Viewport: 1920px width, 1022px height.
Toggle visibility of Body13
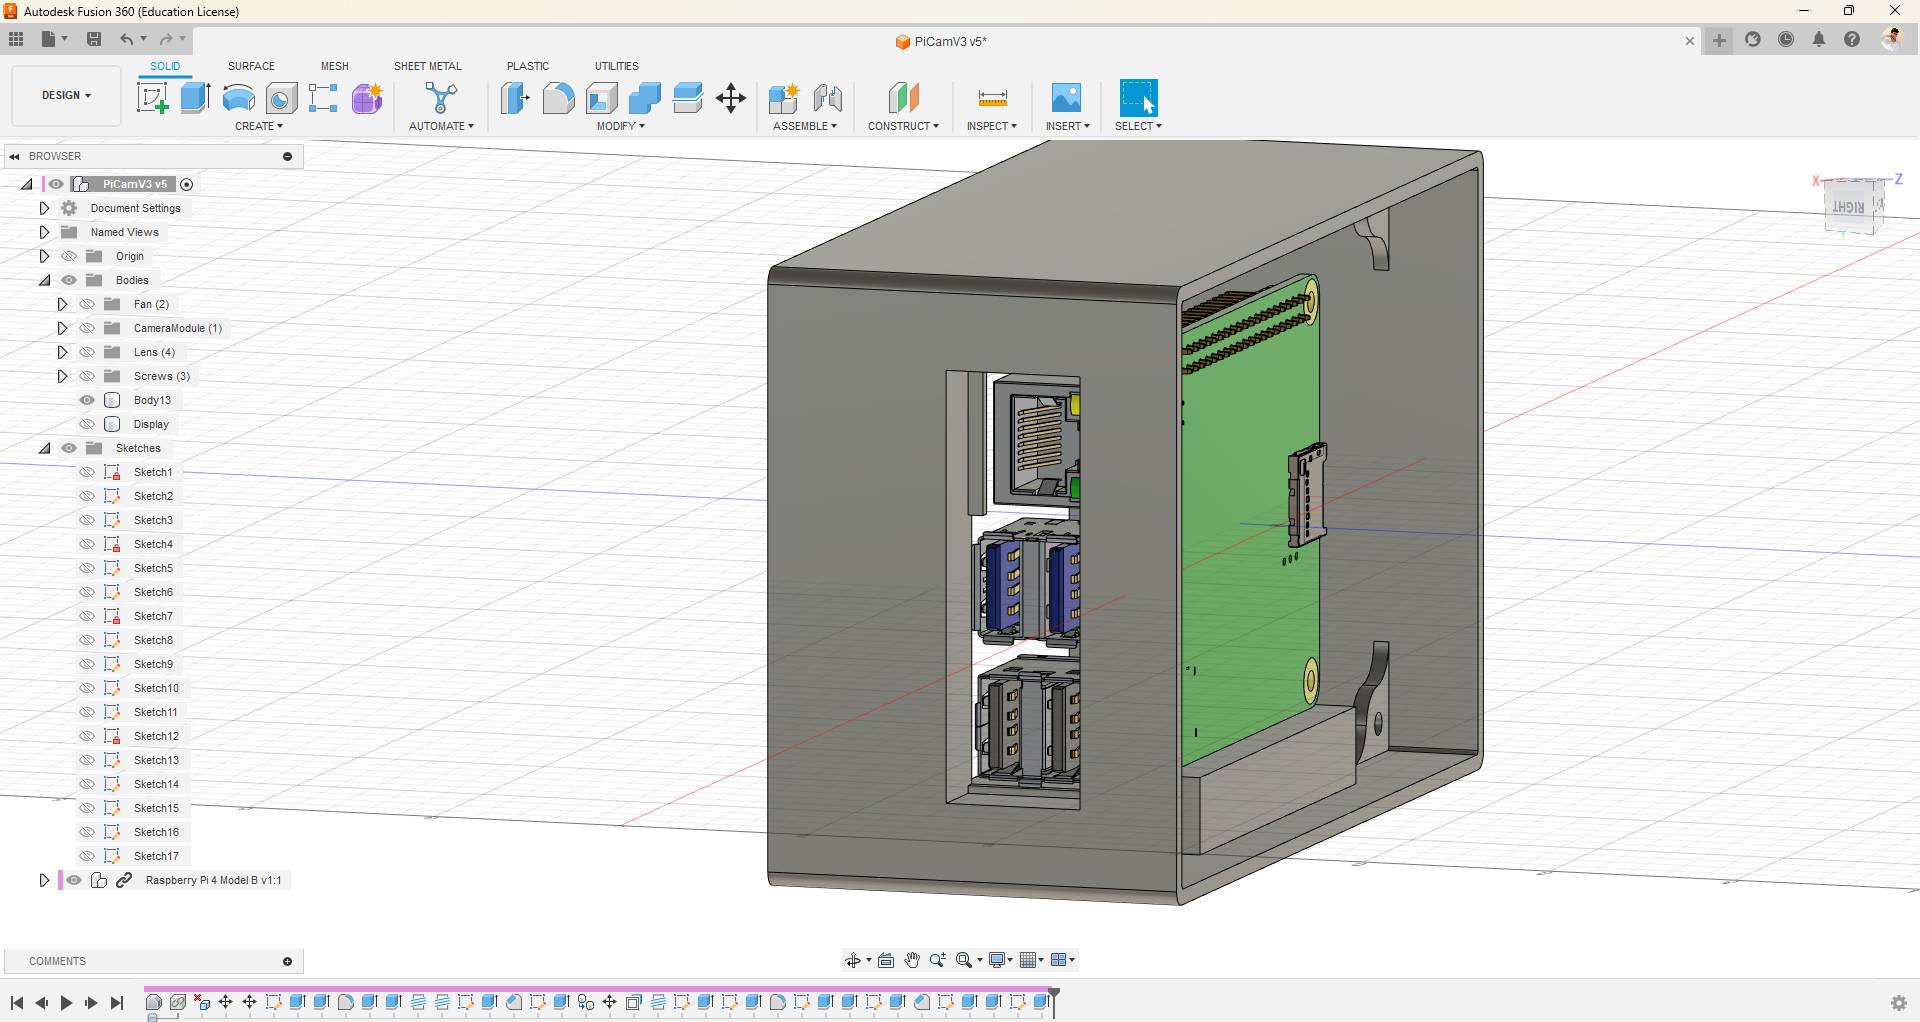[x=87, y=400]
